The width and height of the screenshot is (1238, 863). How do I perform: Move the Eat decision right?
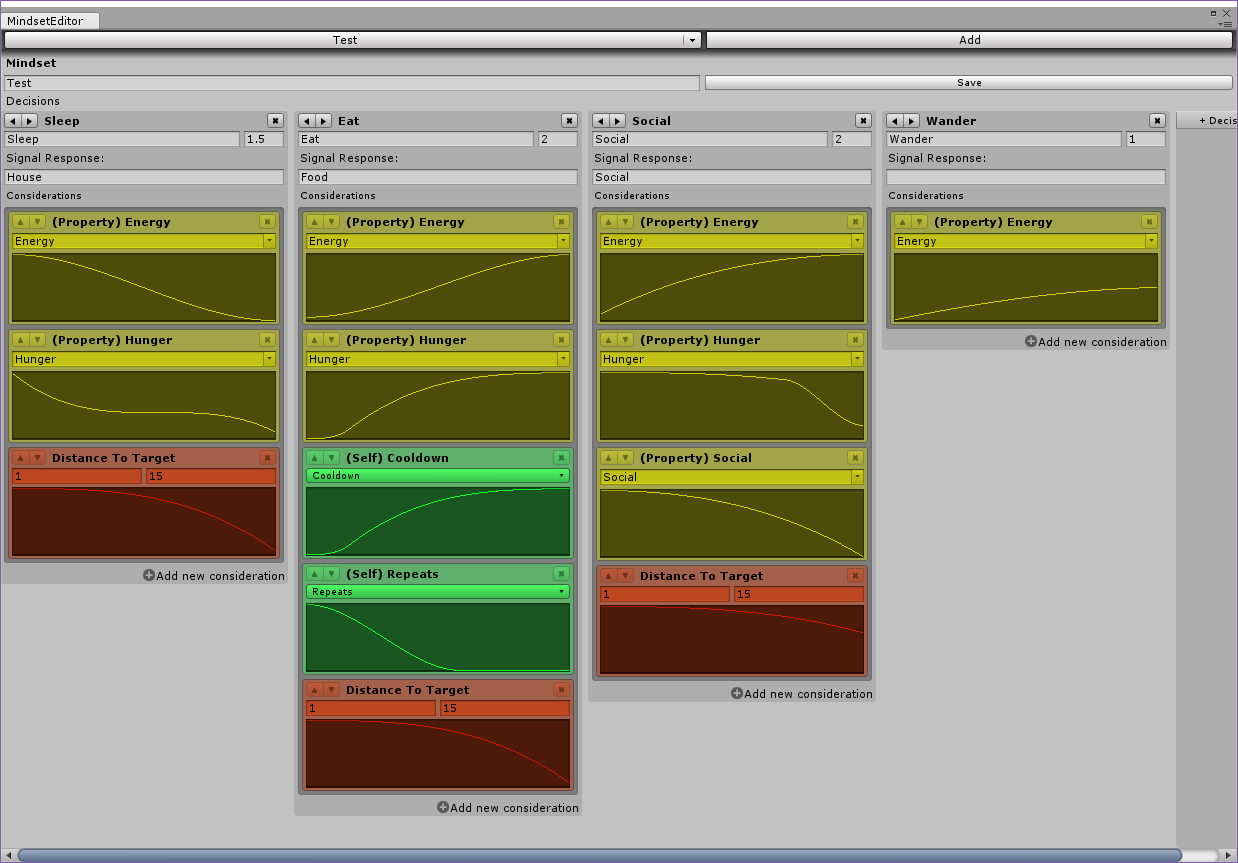324,121
